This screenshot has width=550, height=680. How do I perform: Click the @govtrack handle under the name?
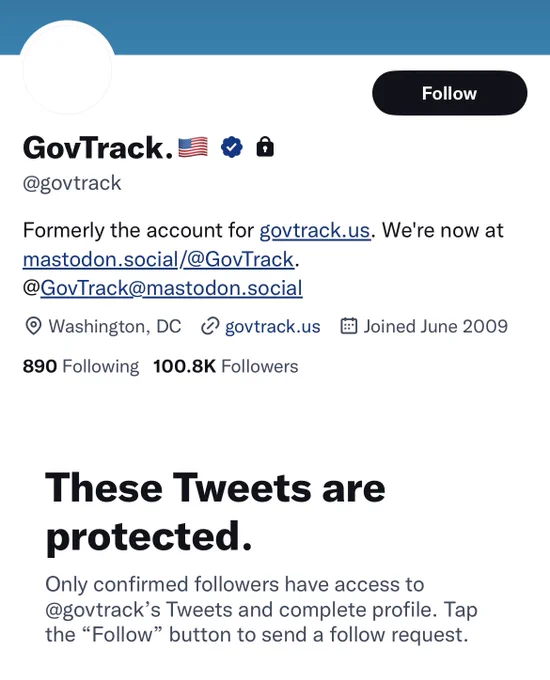coord(72,183)
